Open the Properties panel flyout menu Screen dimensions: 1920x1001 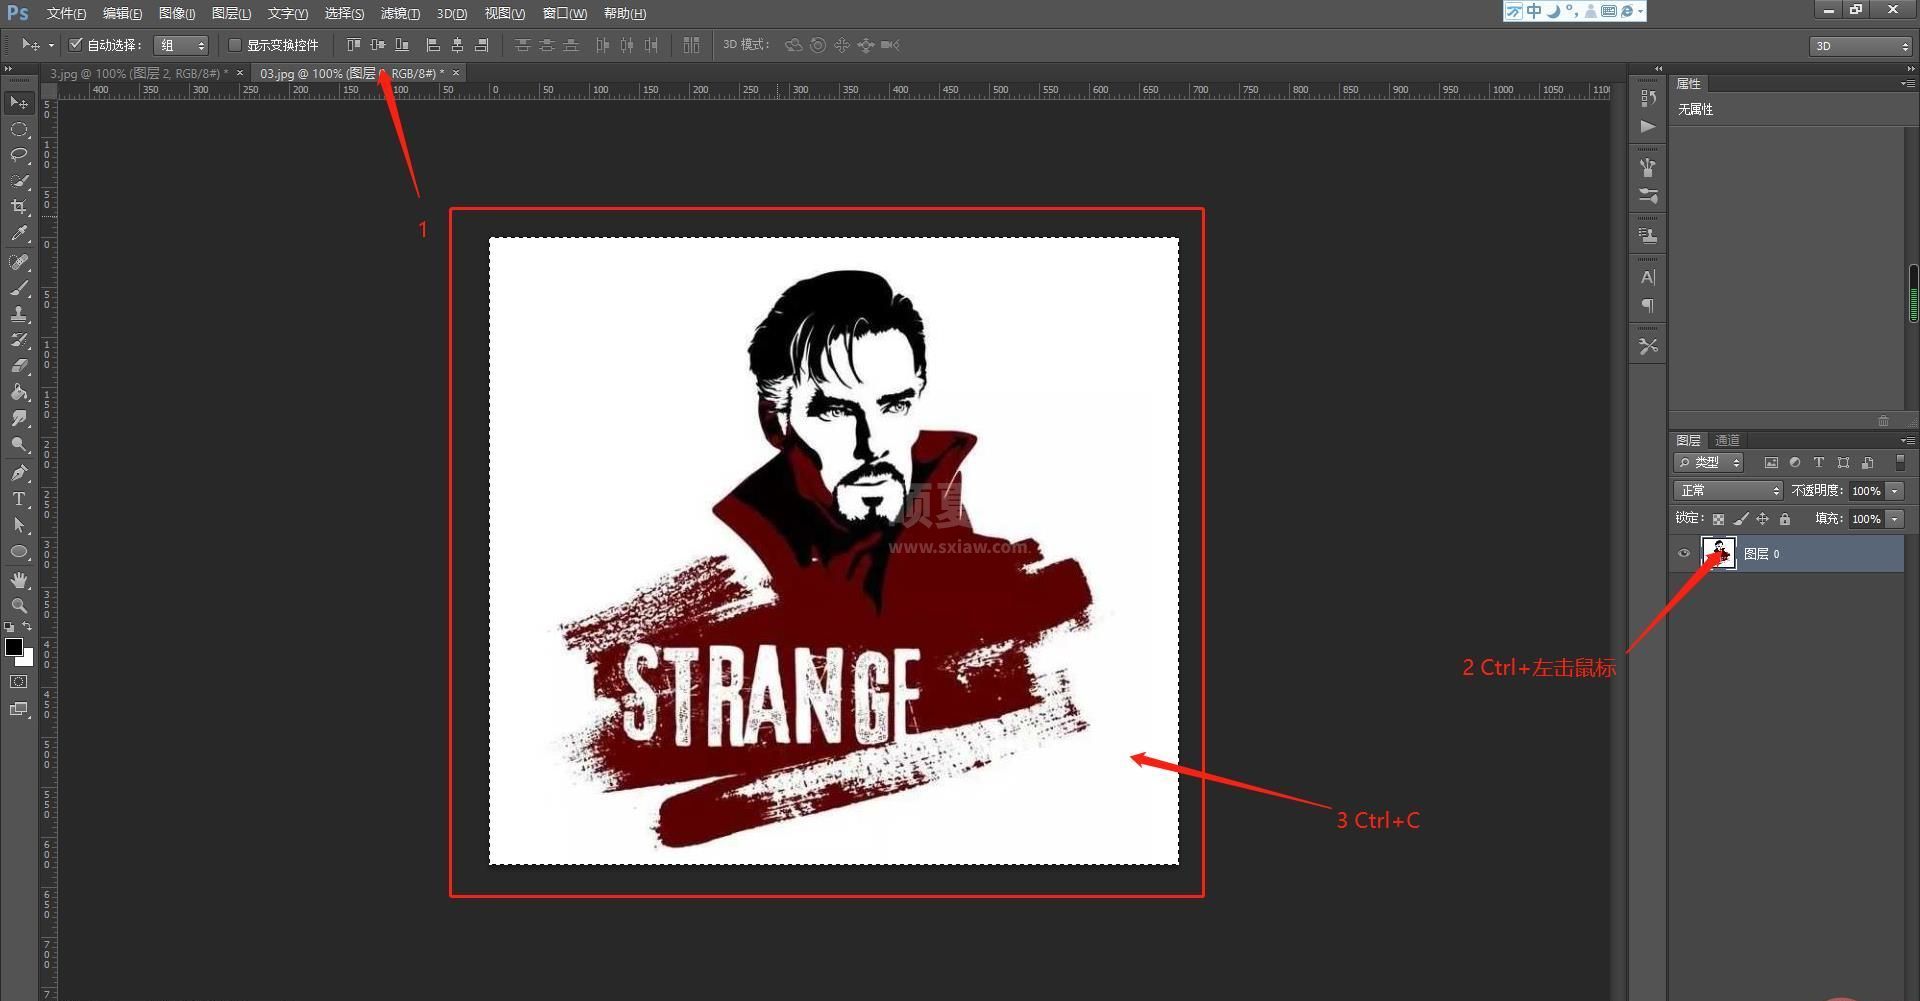pyautogui.click(x=1908, y=84)
